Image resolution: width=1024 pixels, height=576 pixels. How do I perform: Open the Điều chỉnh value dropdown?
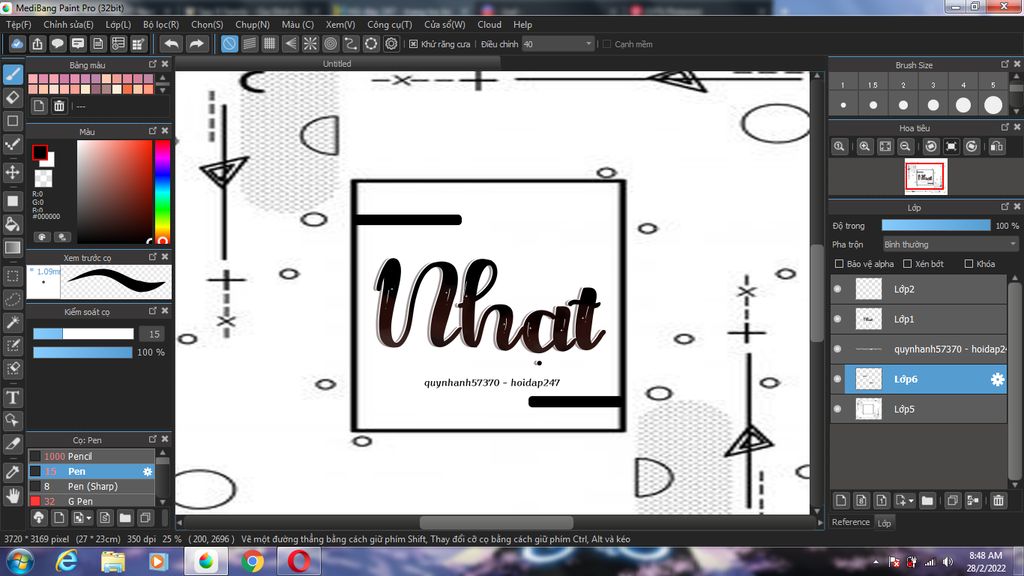(x=558, y=44)
